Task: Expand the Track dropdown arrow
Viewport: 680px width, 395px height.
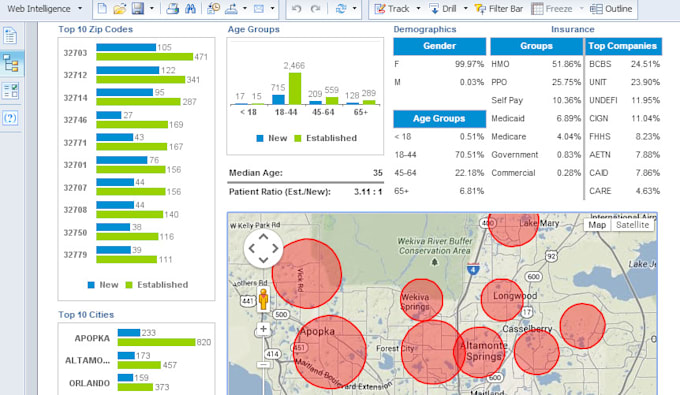Action: tap(418, 9)
